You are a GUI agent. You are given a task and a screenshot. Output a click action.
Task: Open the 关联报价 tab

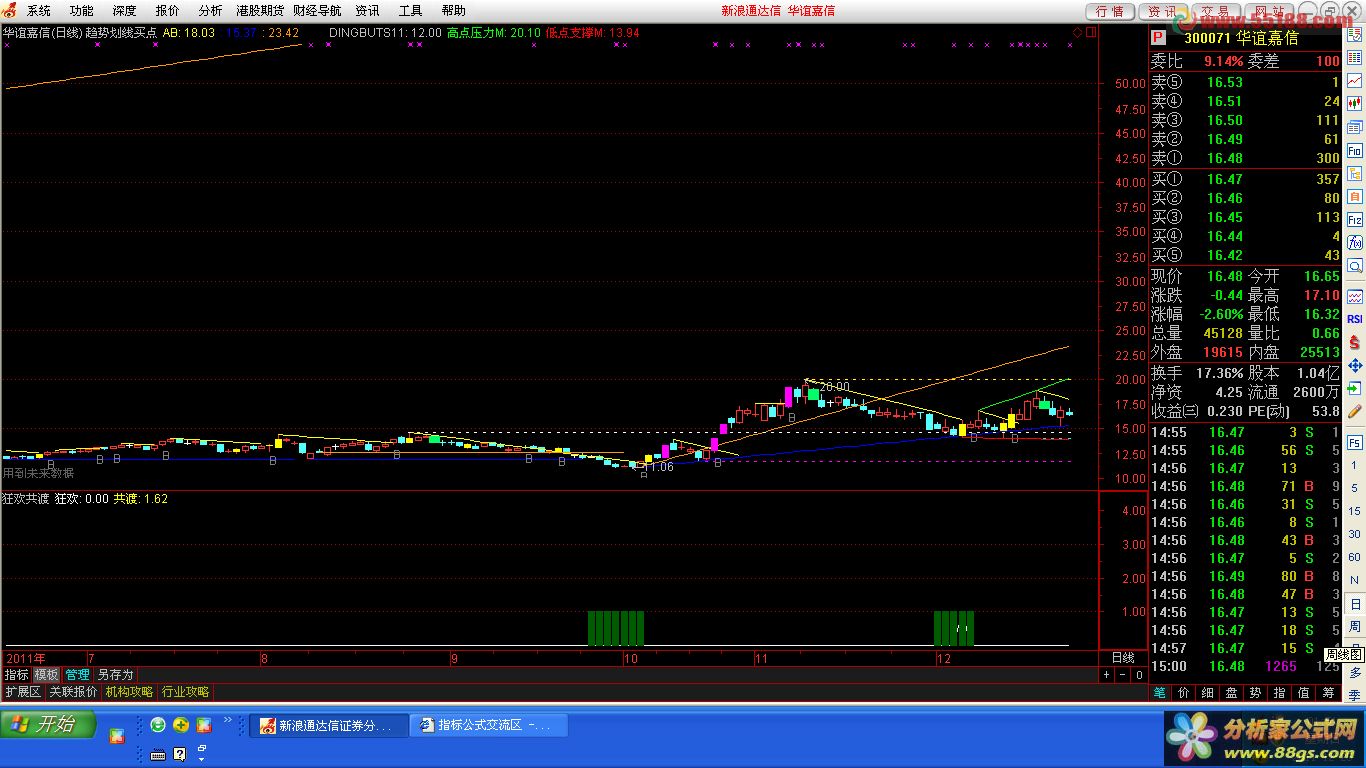pos(73,692)
